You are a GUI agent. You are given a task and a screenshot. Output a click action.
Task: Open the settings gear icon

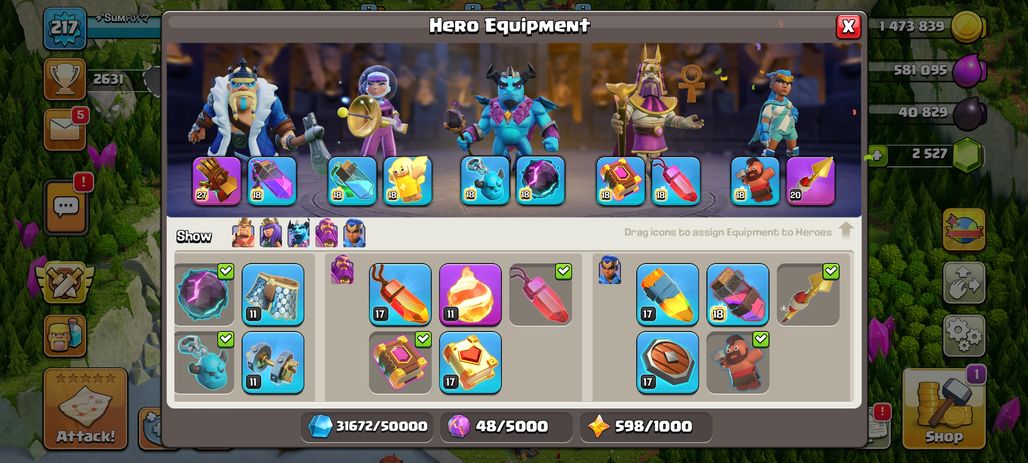tap(964, 336)
